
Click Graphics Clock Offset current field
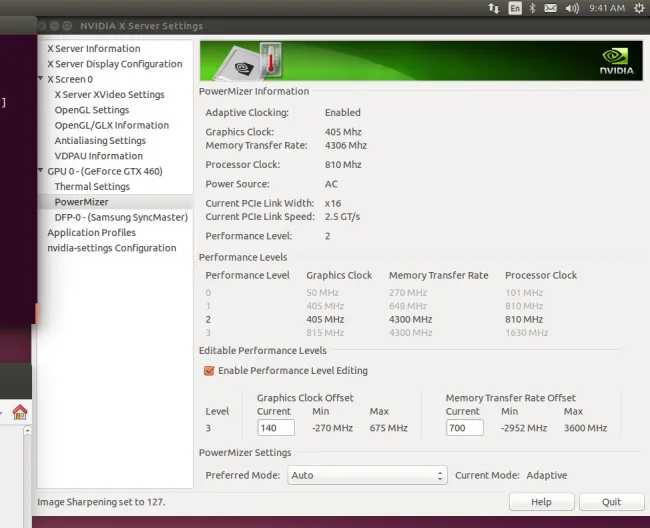[276, 428]
